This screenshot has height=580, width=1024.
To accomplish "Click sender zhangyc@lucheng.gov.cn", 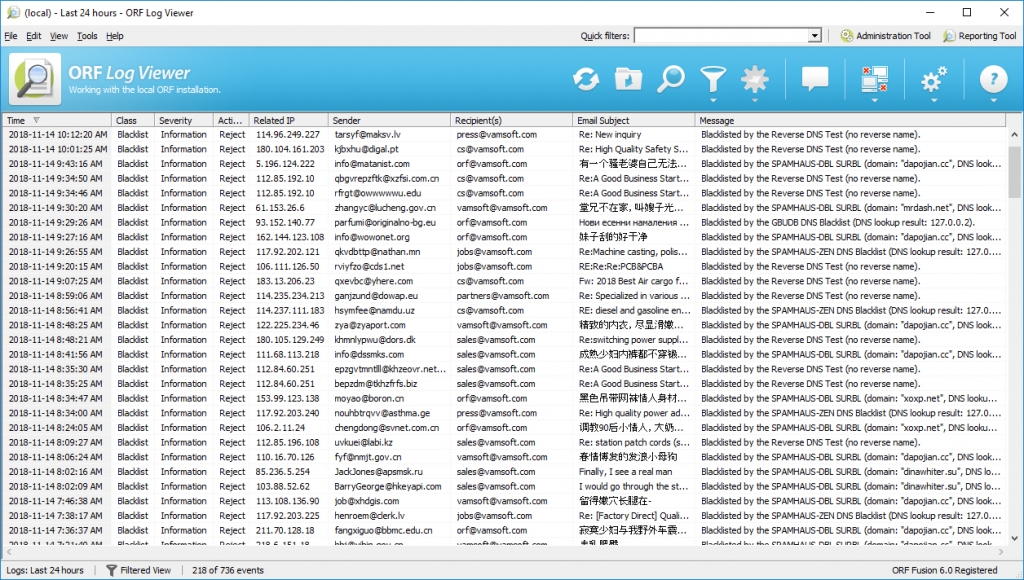I will click(x=385, y=208).
